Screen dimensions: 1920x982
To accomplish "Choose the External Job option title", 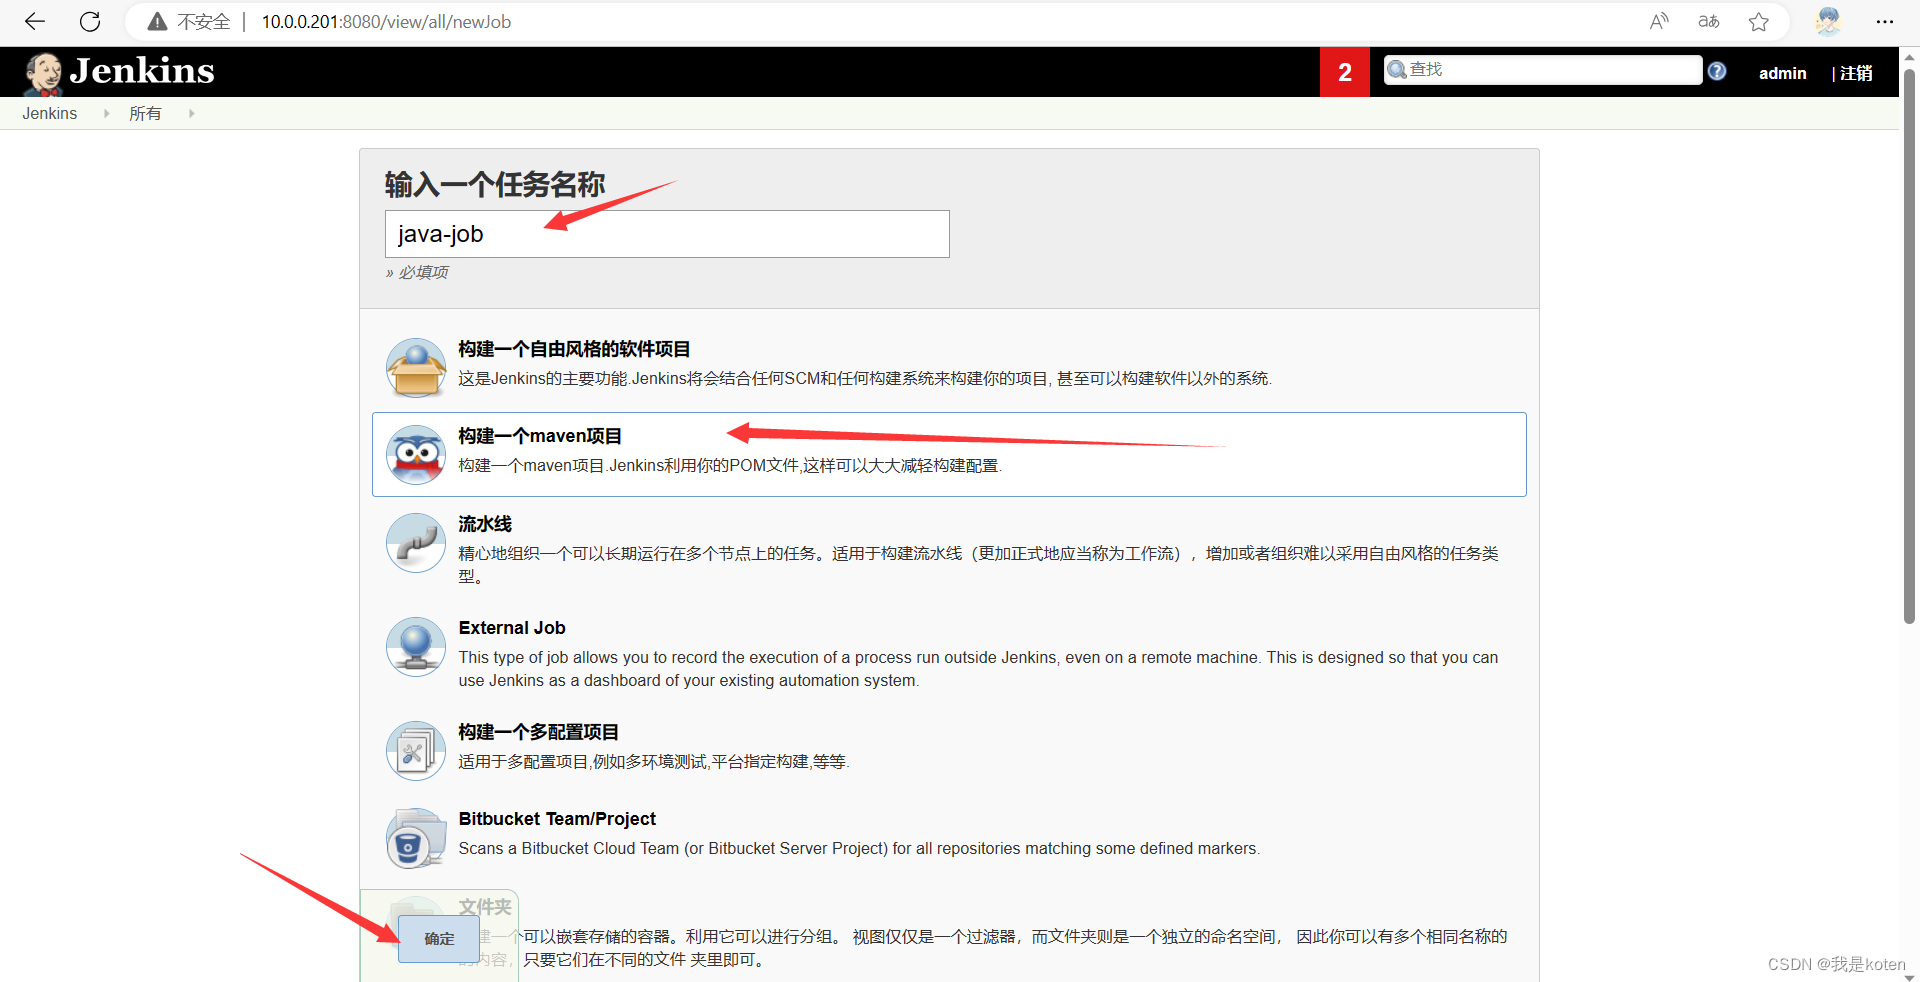I will (x=512, y=628).
